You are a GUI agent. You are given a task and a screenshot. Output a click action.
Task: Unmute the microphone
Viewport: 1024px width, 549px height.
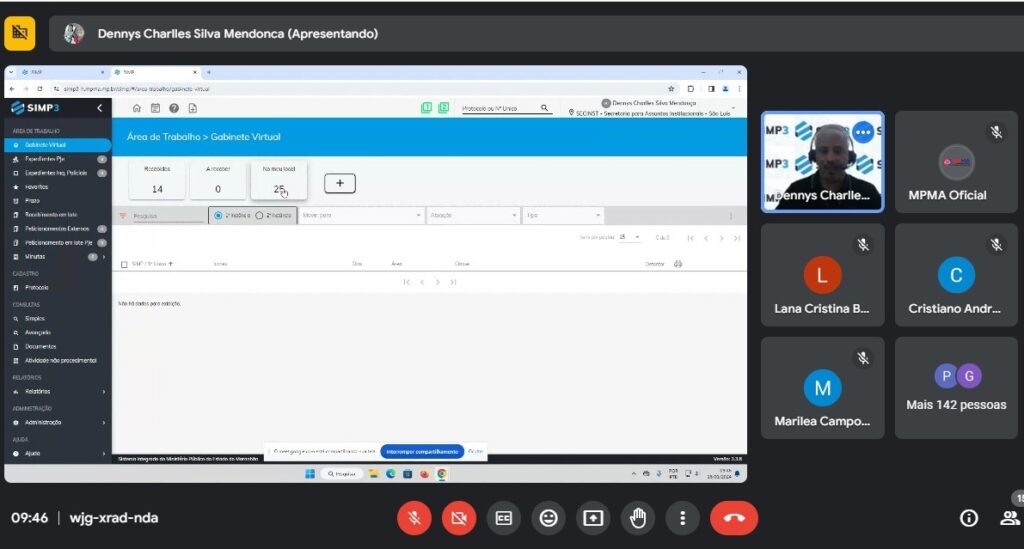click(414, 518)
